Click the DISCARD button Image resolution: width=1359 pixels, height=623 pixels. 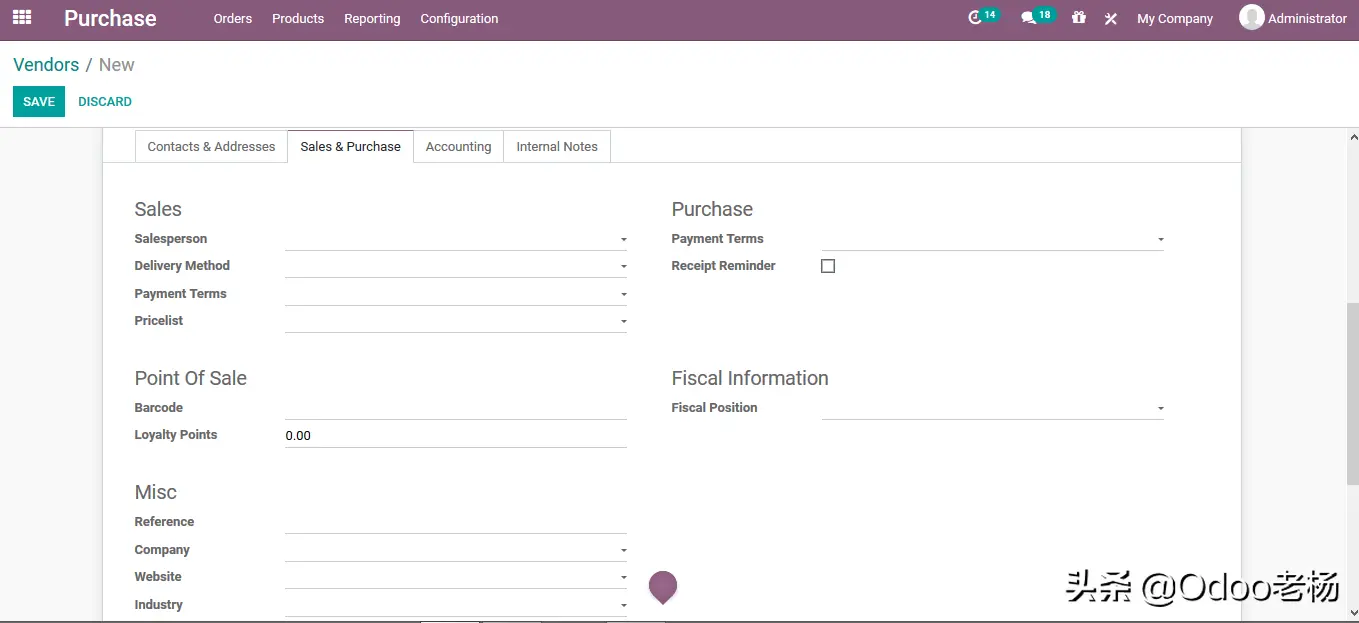[x=105, y=101]
